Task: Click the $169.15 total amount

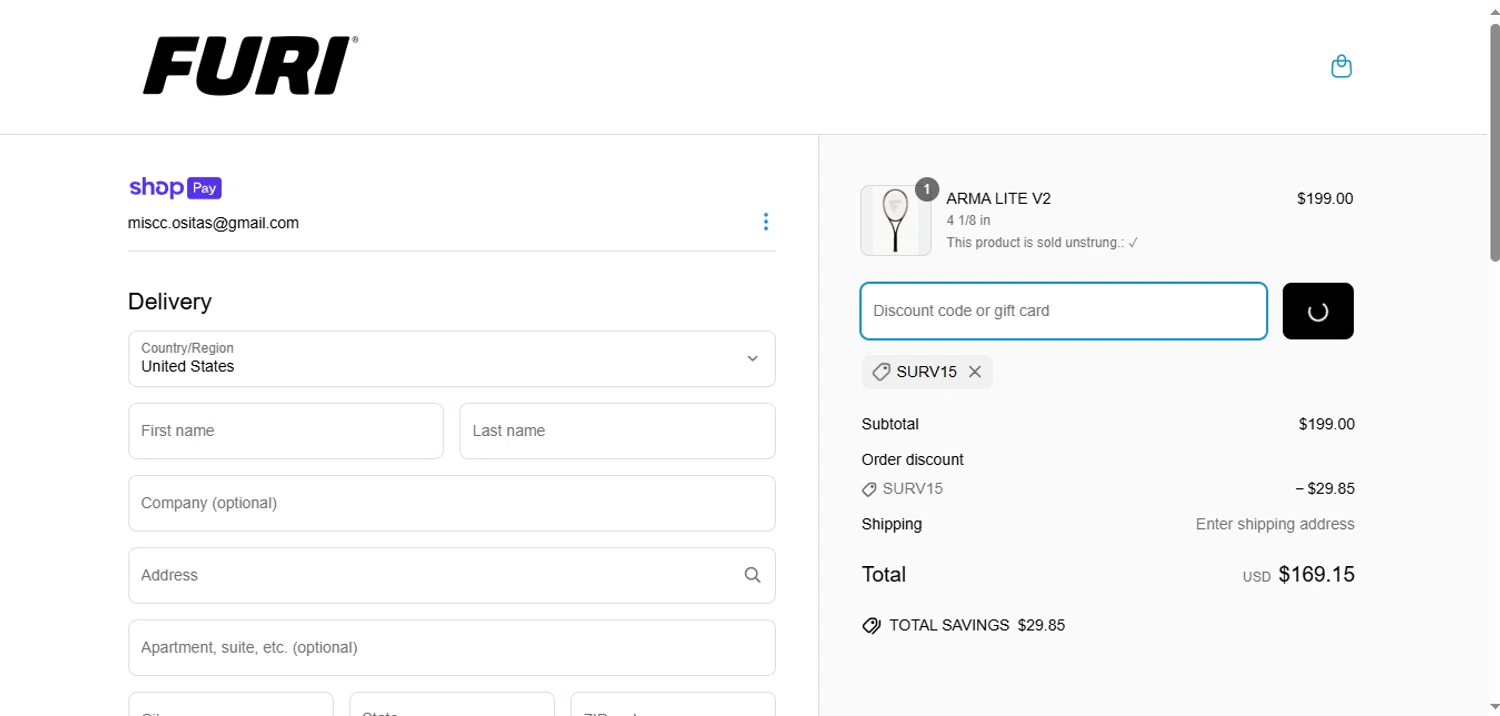Action: [1316, 574]
